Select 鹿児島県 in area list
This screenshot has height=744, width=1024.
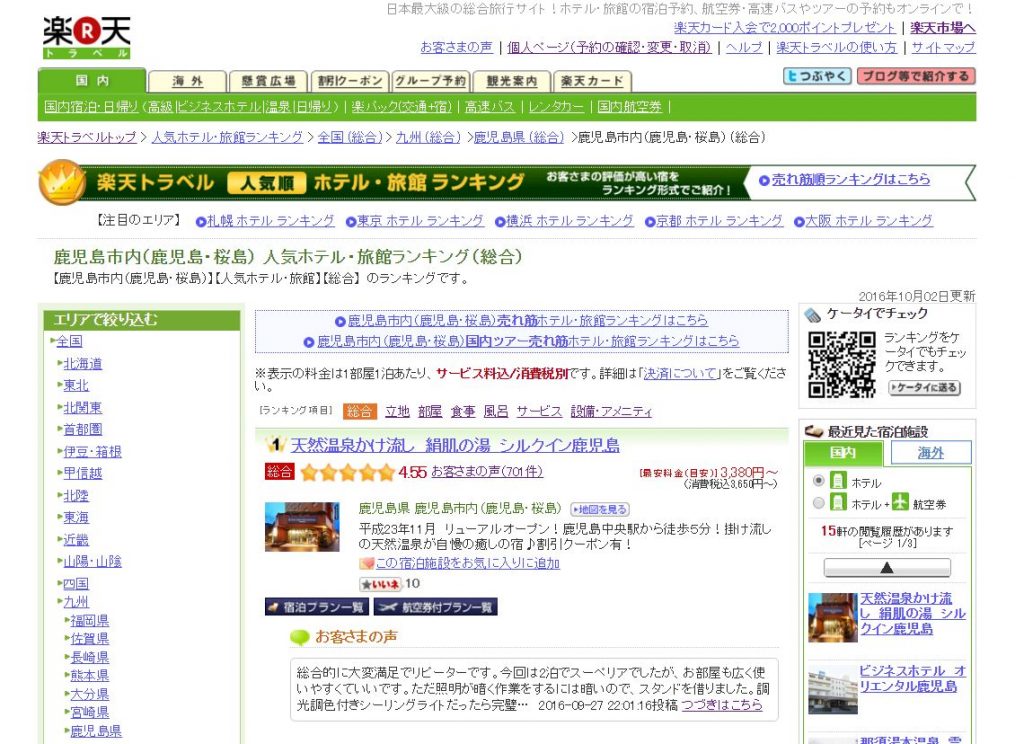(96, 731)
